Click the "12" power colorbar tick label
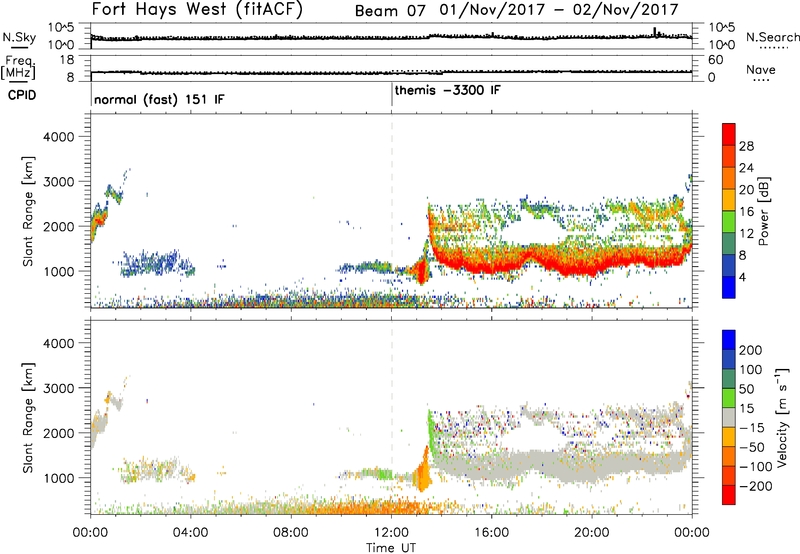 click(x=746, y=233)
